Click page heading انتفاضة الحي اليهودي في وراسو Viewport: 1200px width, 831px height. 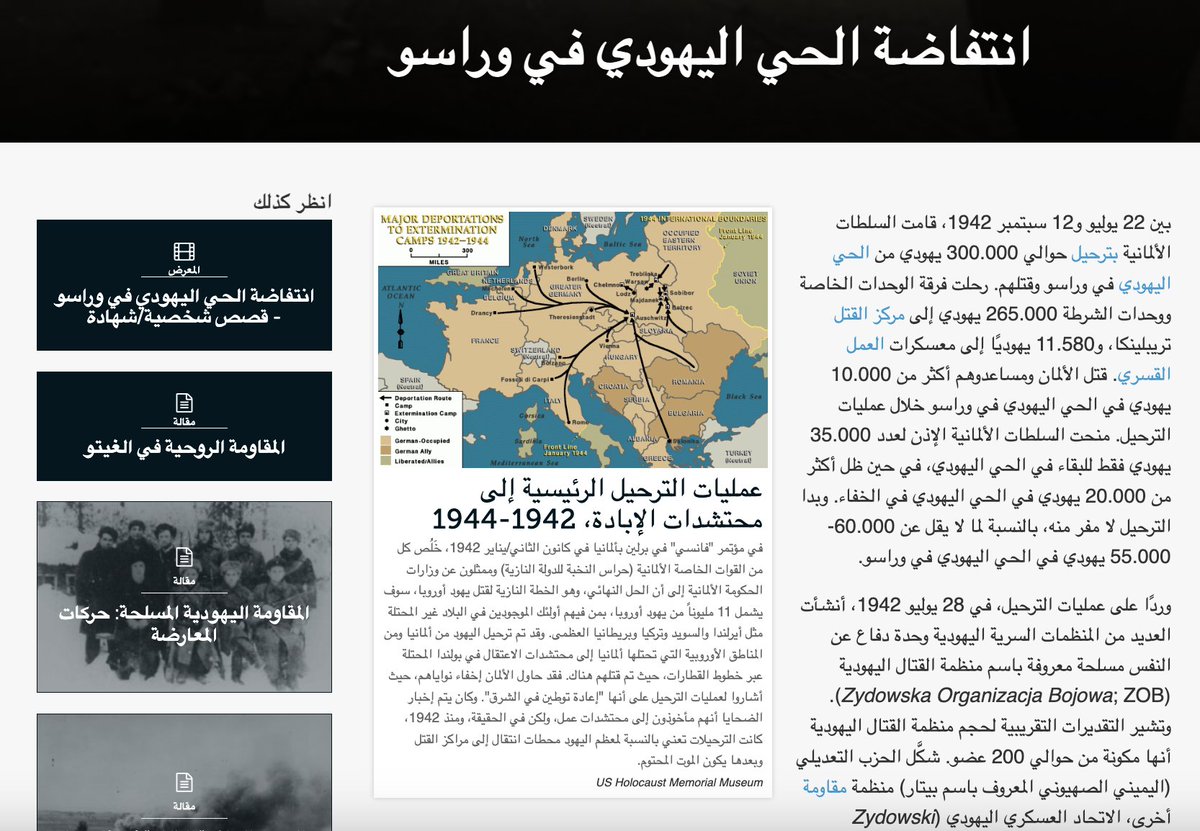[x=707, y=51]
